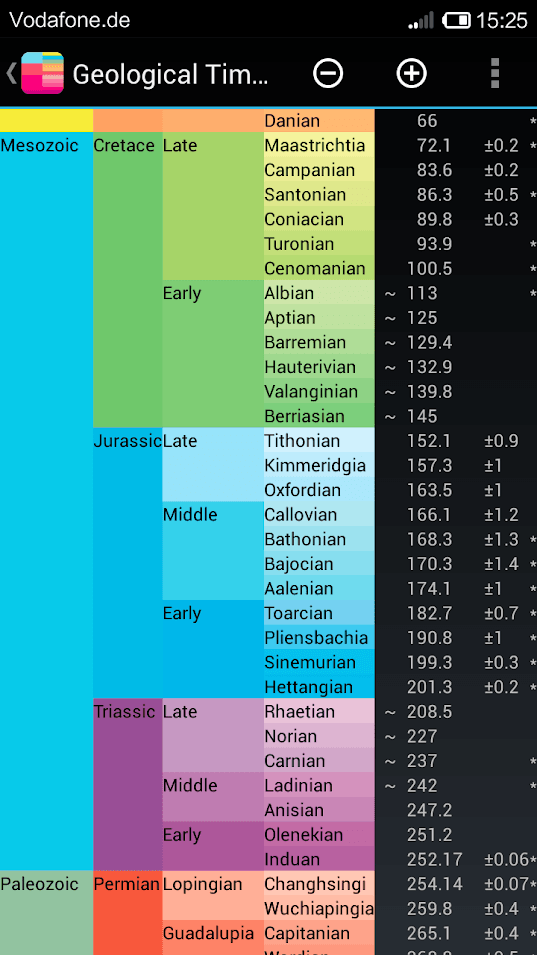This screenshot has height=955, width=537.
Task: Tap the Toarcian stage
Action: point(319,613)
